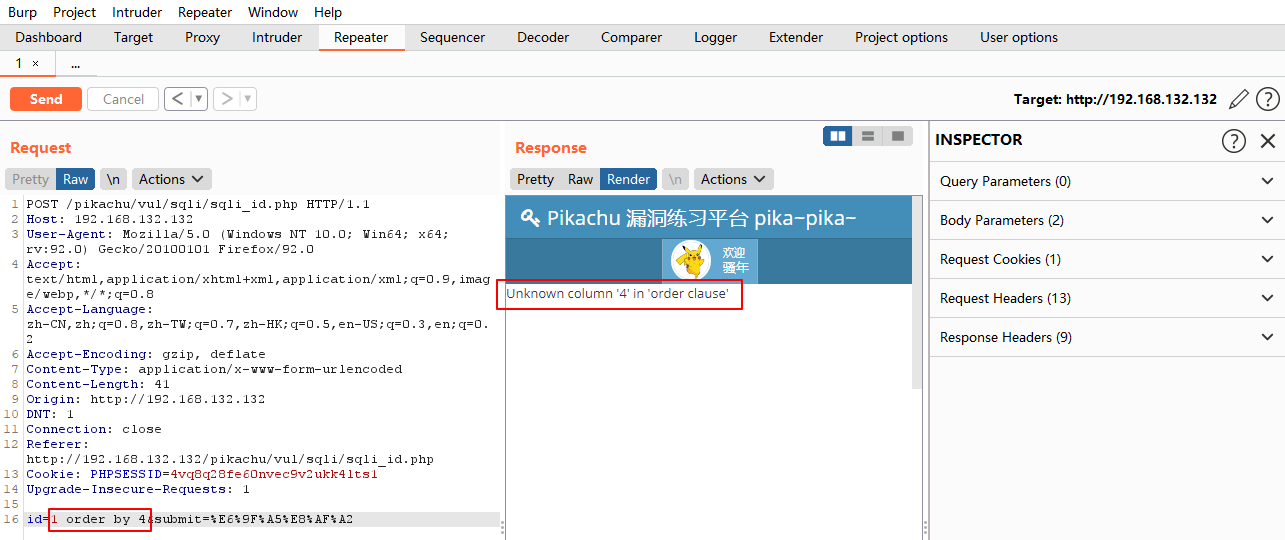Switch to Target tab
This screenshot has height=540, width=1285.
coord(133,37)
